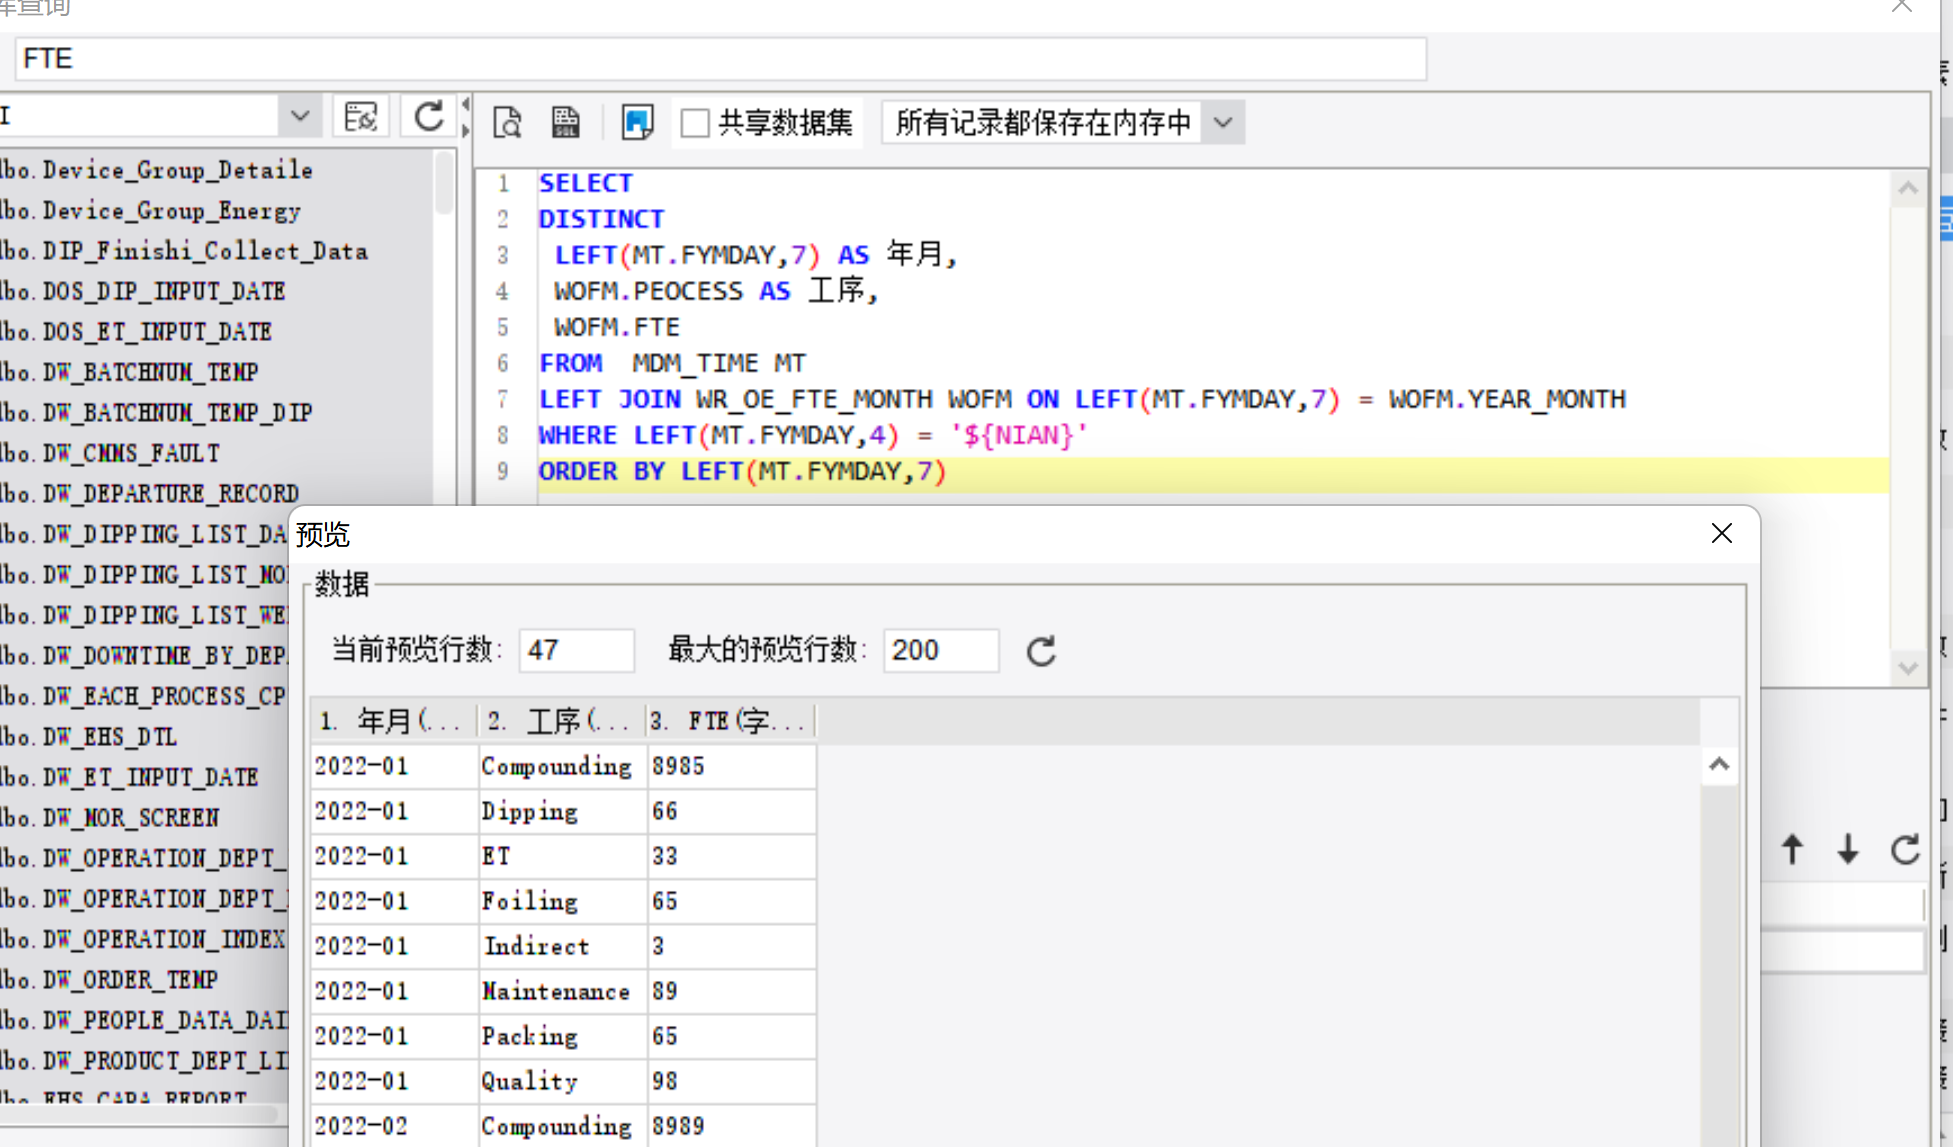The image size is (1953, 1147).
Task: Open the 所有记录都保存在内存中 dropdown
Action: click(x=1223, y=123)
